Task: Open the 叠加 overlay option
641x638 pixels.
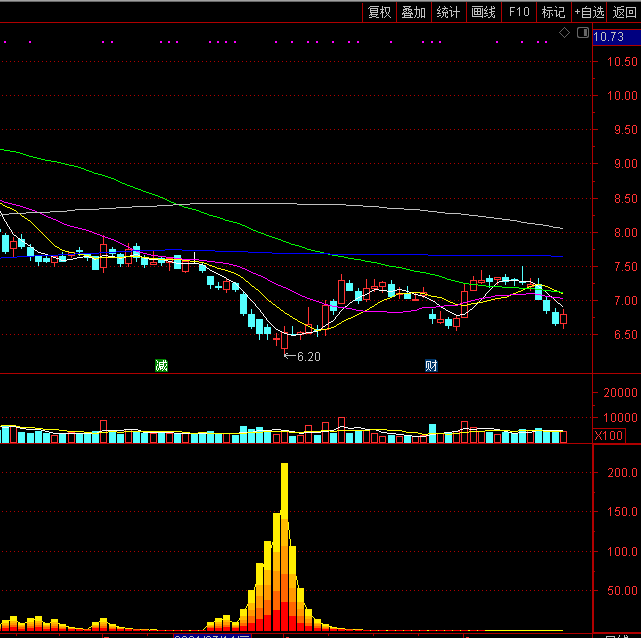Action: [x=414, y=12]
